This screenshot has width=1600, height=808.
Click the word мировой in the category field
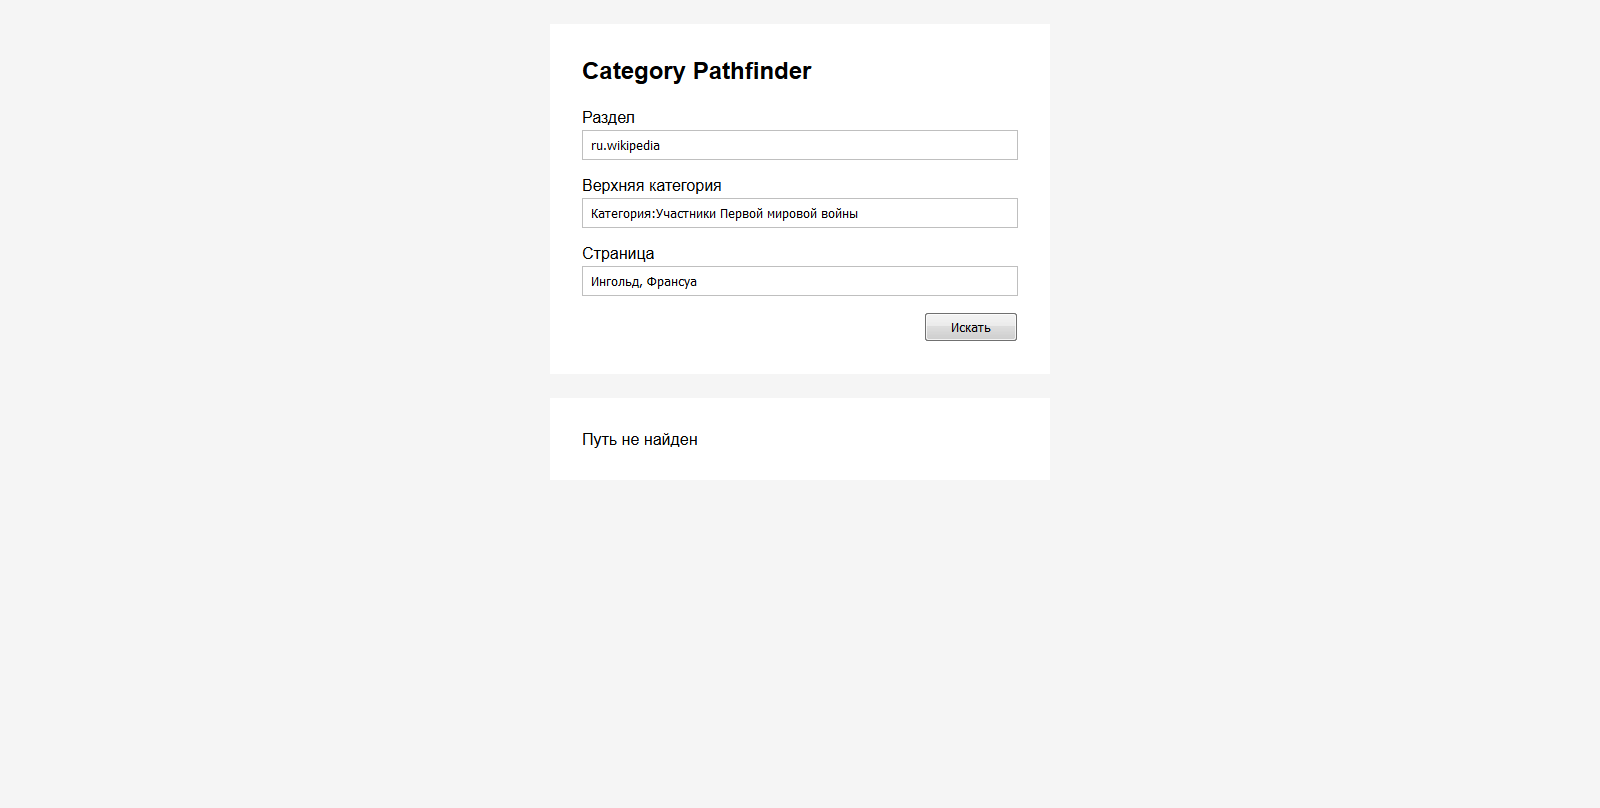[792, 214]
